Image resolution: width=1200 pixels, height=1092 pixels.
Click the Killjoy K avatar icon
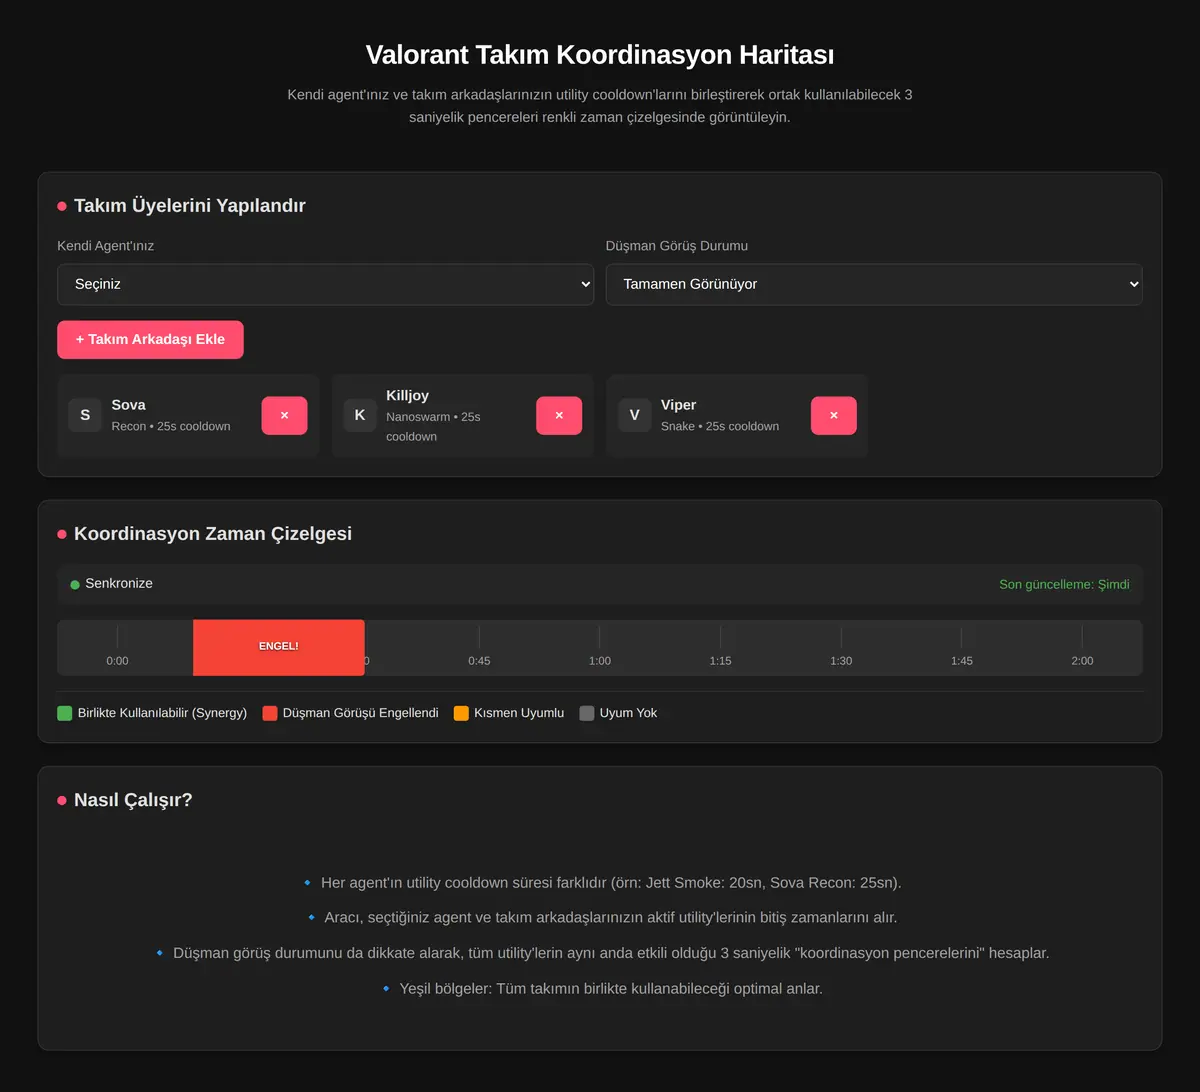point(360,415)
